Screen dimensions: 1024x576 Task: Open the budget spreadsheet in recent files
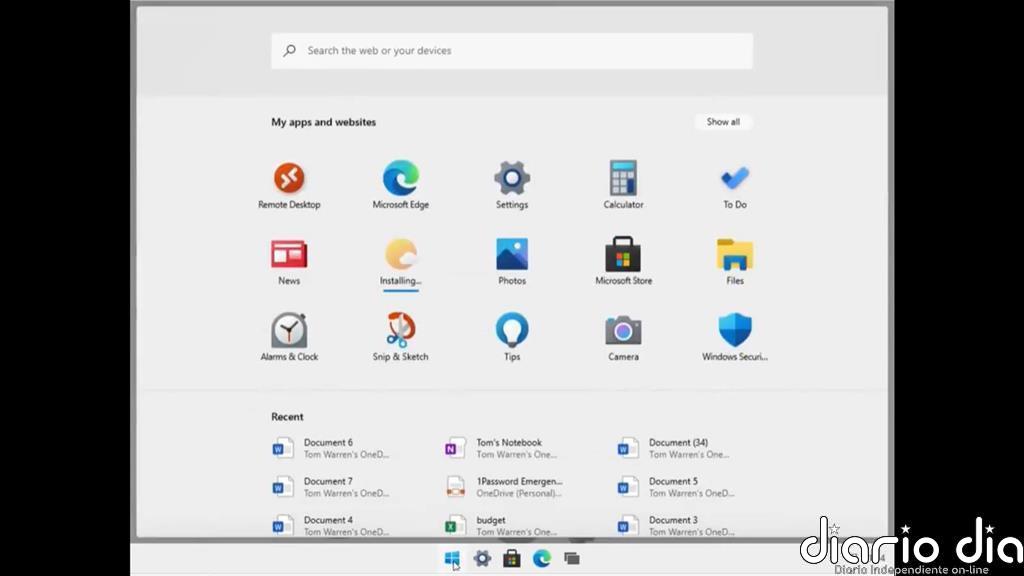(490, 525)
